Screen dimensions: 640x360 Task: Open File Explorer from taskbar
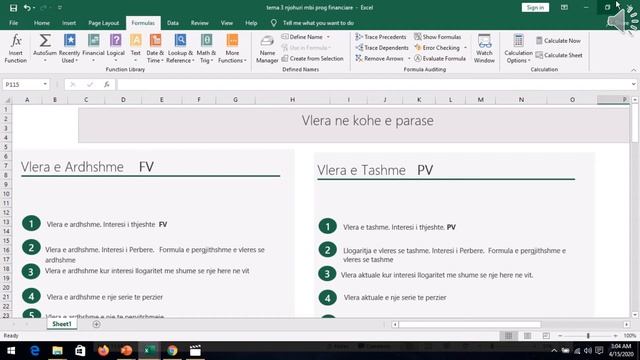[57, 351]
